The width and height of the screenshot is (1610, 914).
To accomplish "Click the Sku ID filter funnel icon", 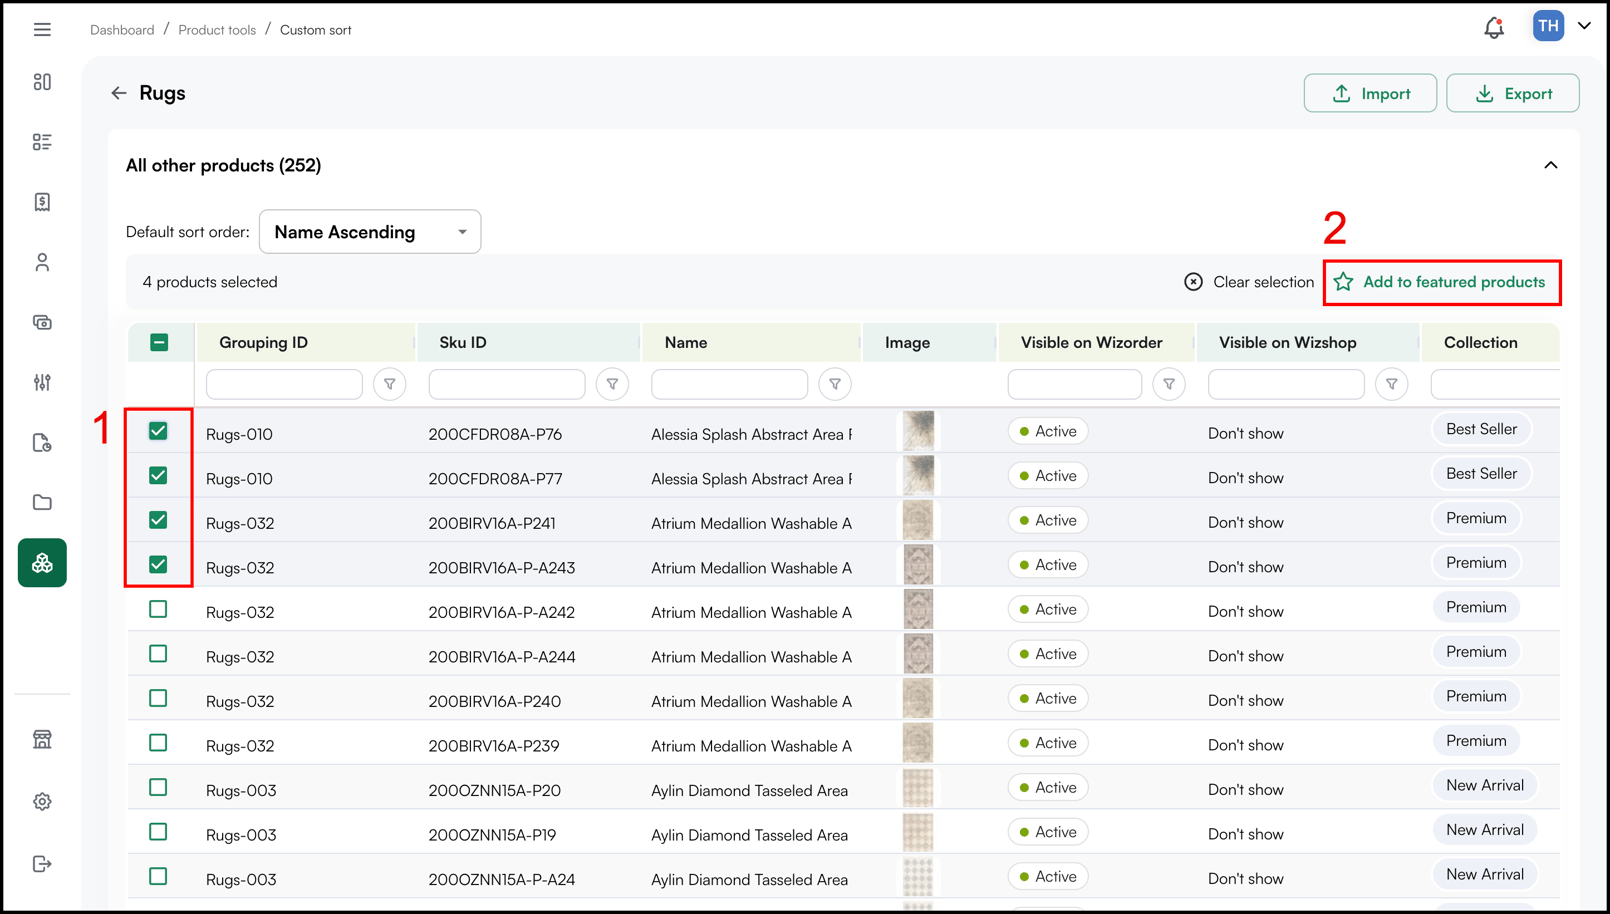I will click(612, 384).
